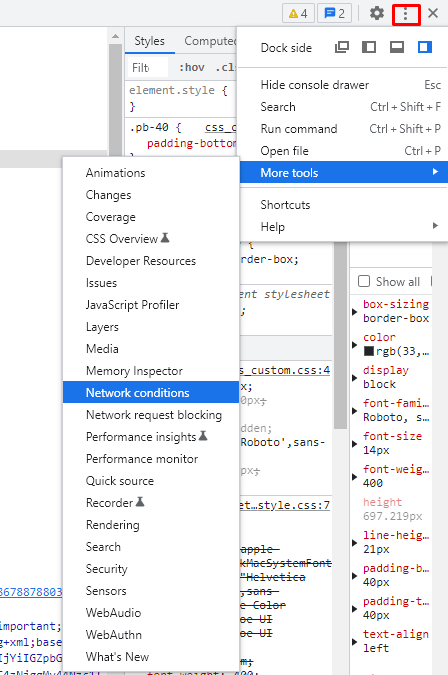Expand the display computed property
Viewport: 448px width, 675px height.
tap(355, 378)
